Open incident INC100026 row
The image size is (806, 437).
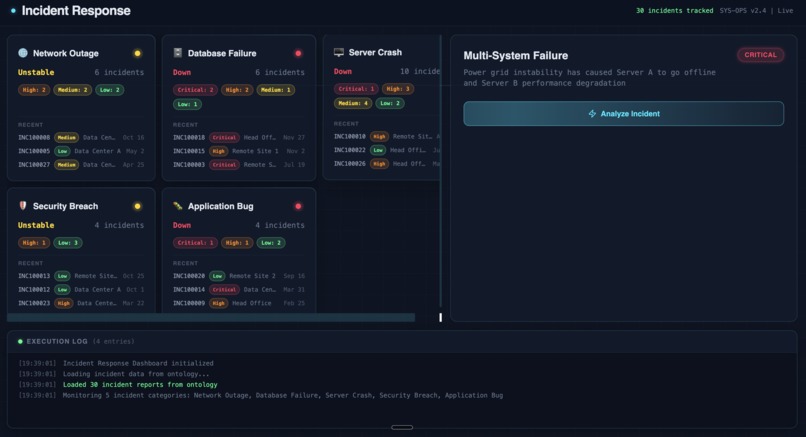pyautogui.click(x=387, y=164)
